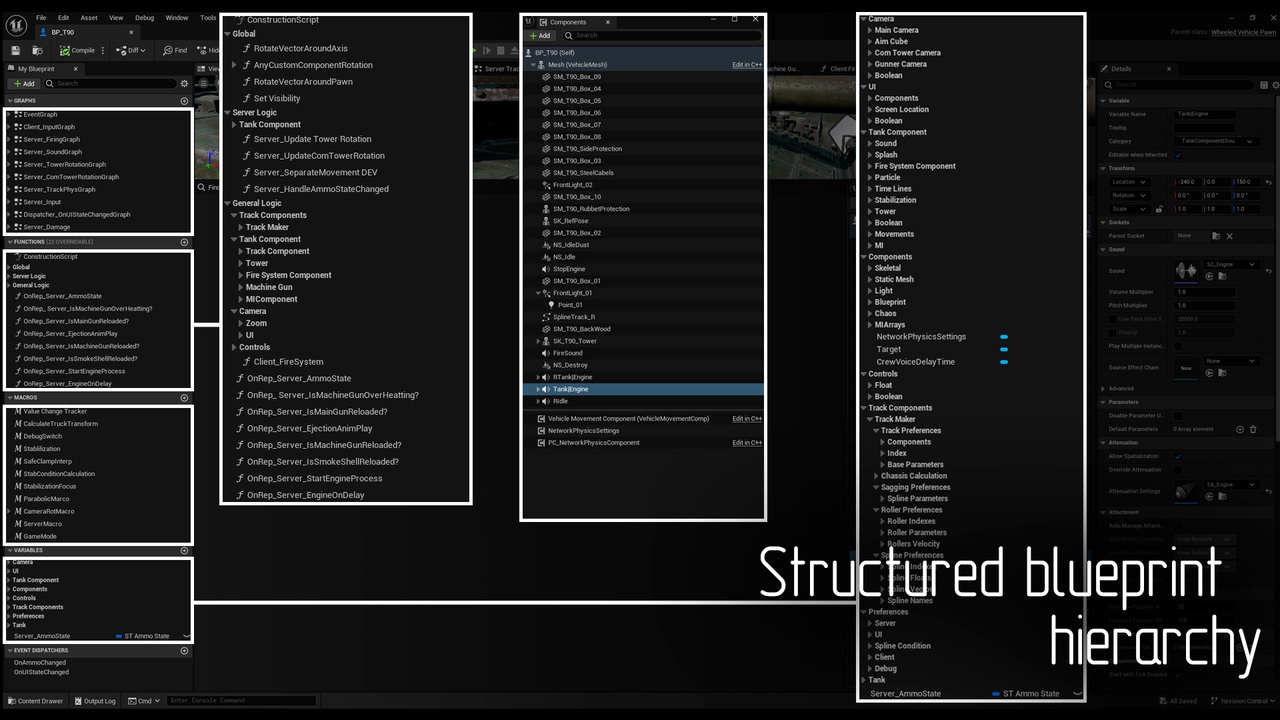Add a new variable with plus icon
Viewport: 1280px width, 720px height.
click(x=184, y=550)
